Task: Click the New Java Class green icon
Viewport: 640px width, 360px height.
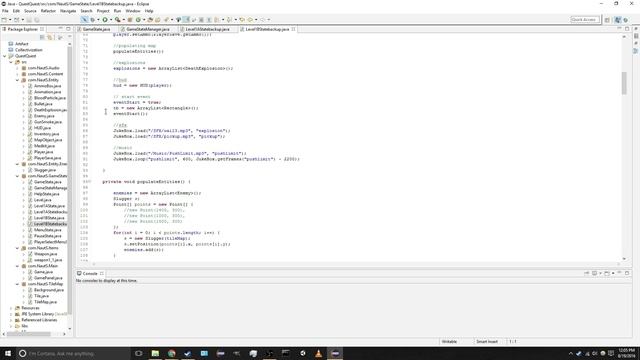Action: point(138,20)
